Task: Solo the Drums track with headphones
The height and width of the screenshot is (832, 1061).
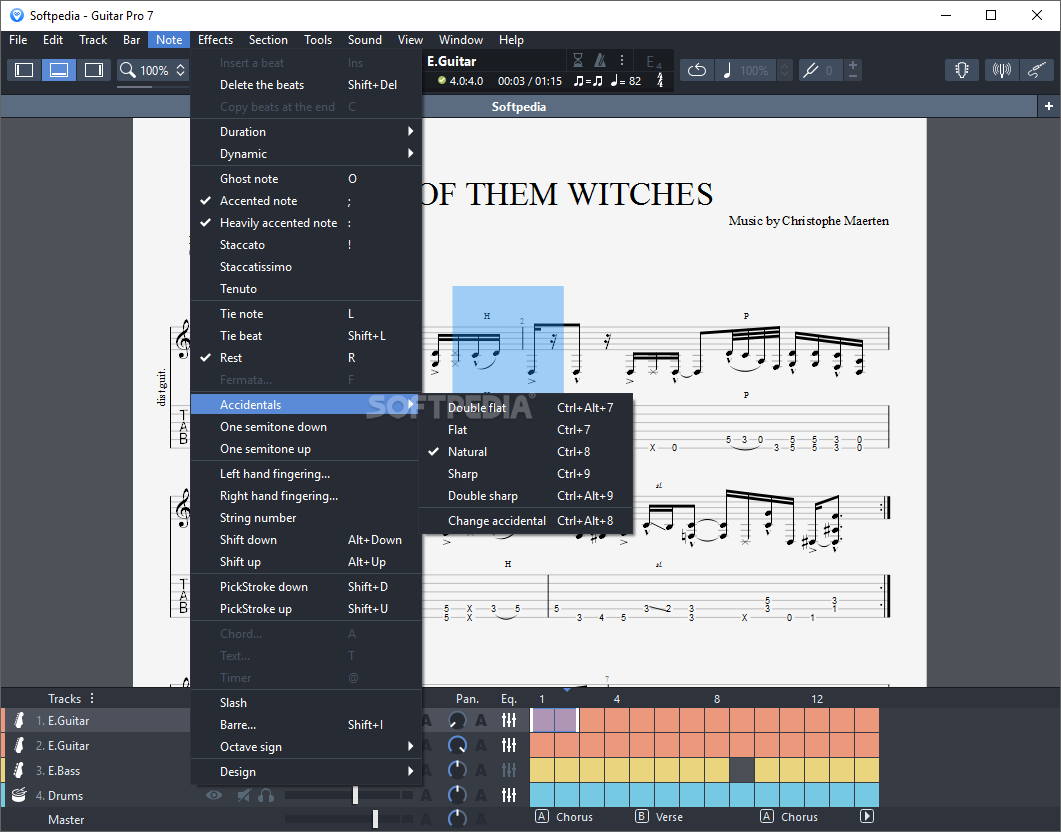Action: pos(266,795)
